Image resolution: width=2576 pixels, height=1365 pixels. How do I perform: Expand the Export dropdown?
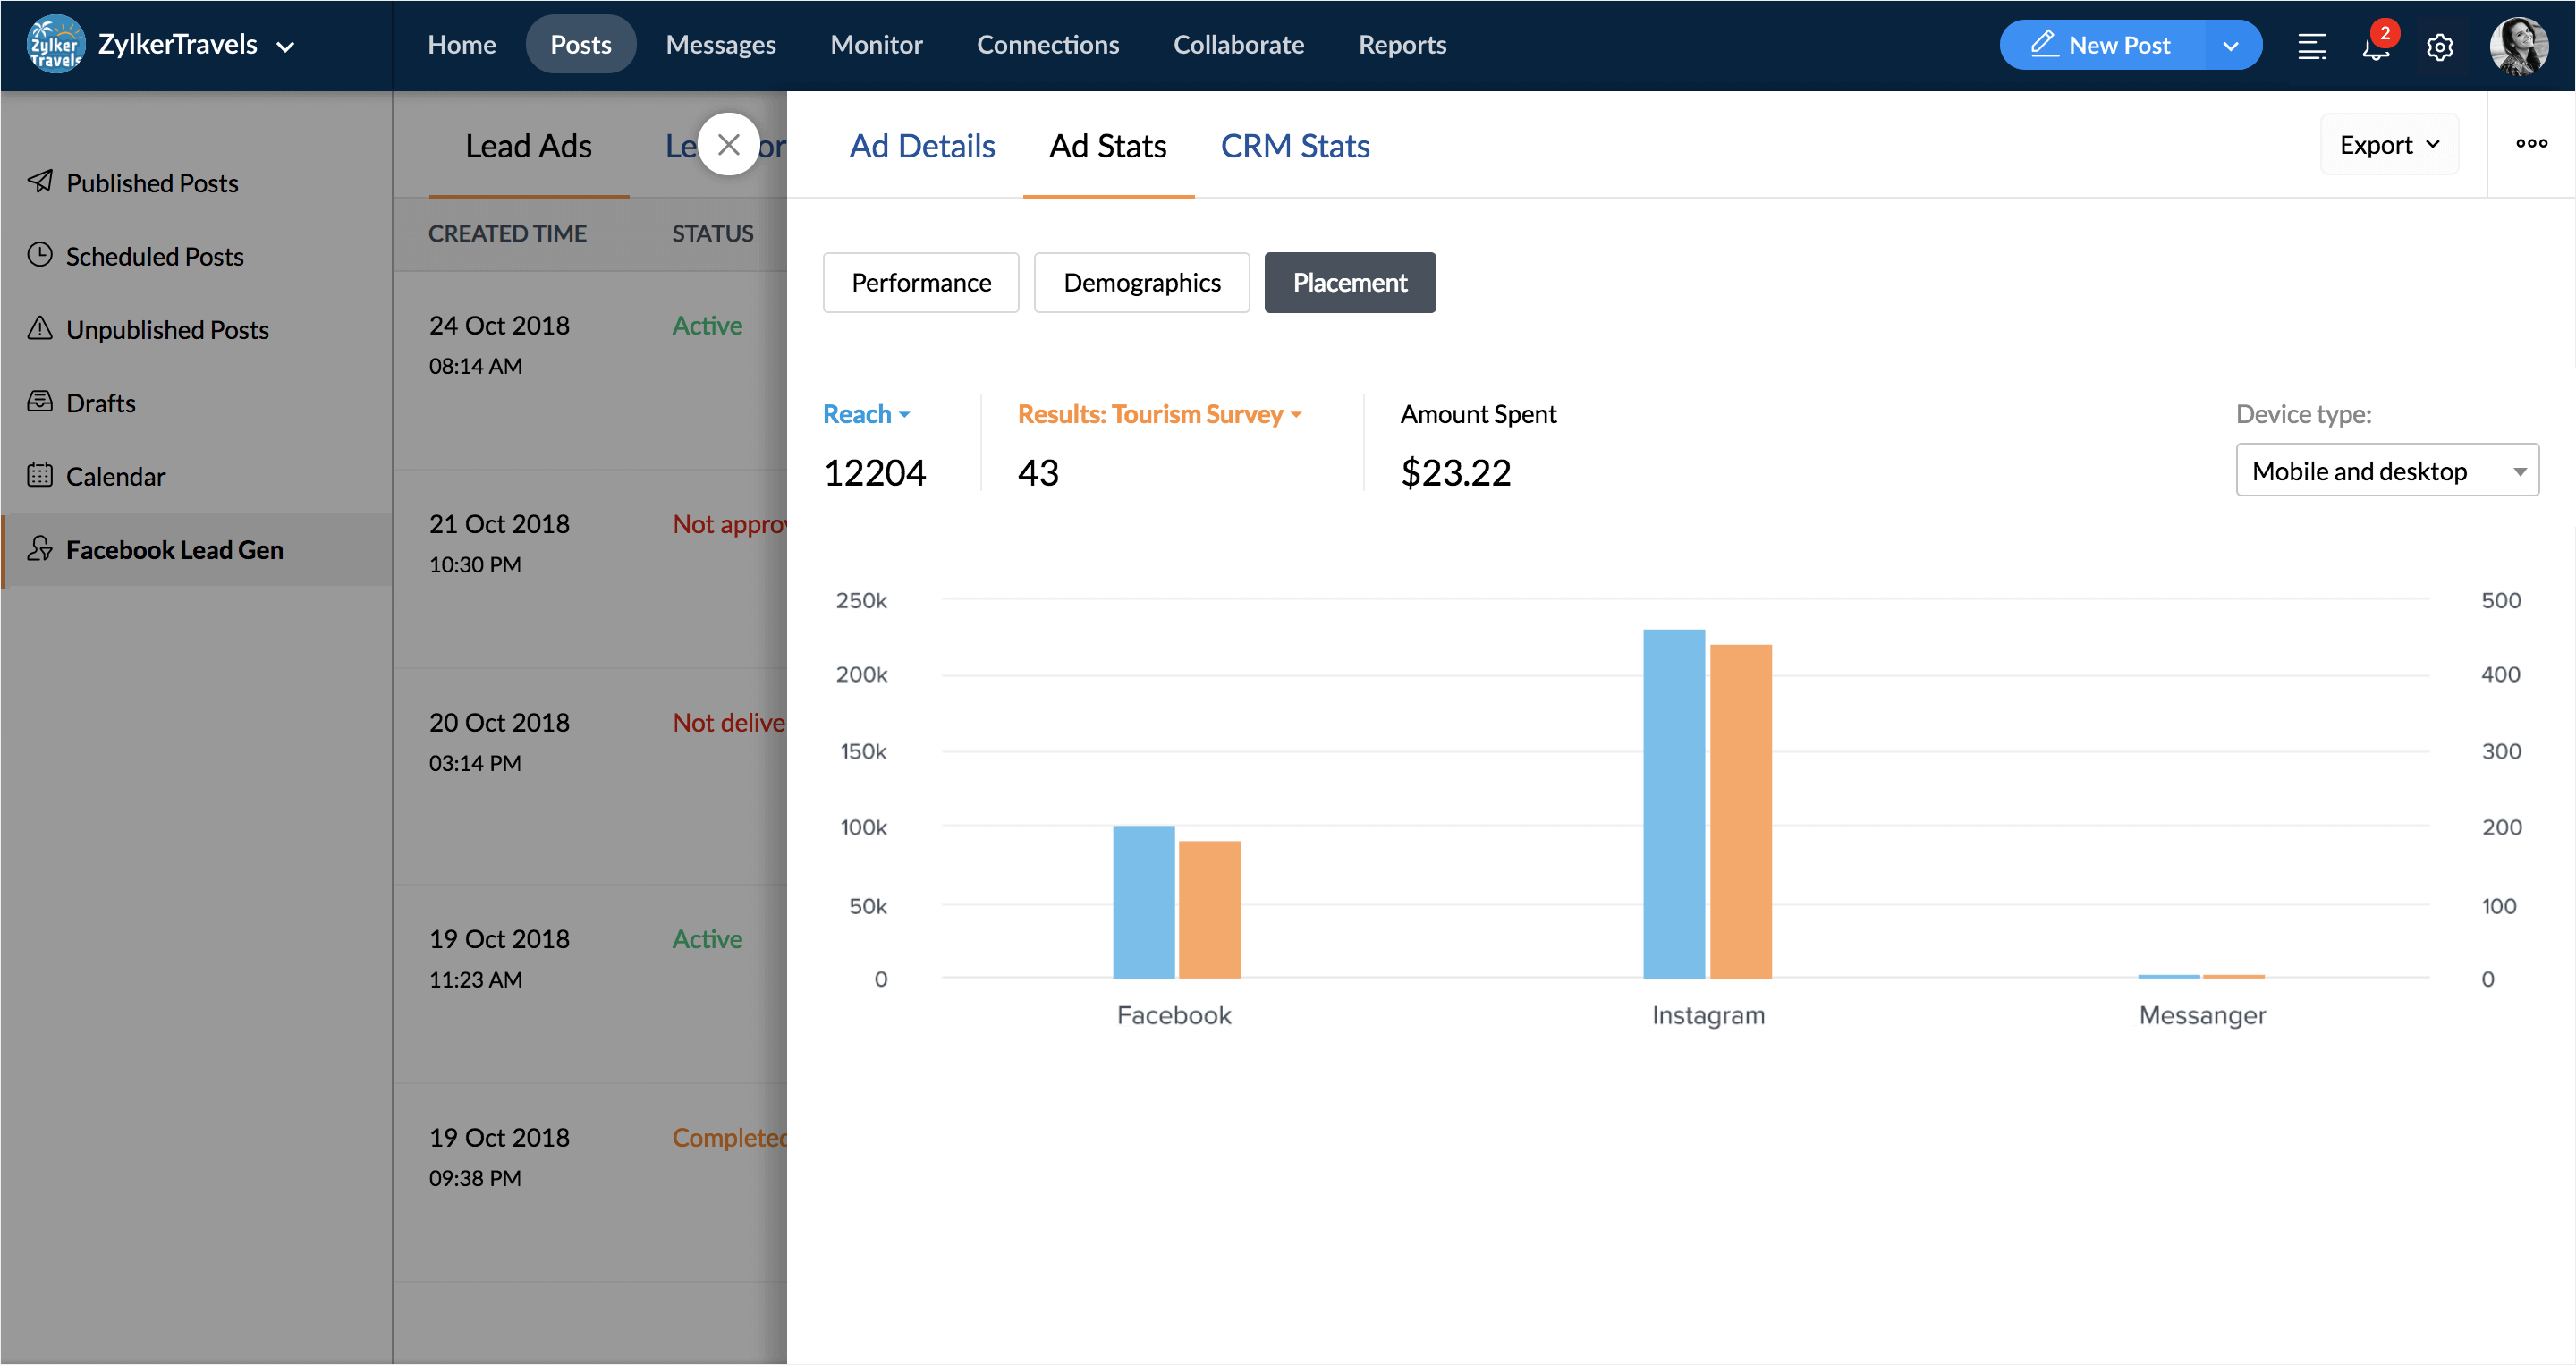[2388, 145]
